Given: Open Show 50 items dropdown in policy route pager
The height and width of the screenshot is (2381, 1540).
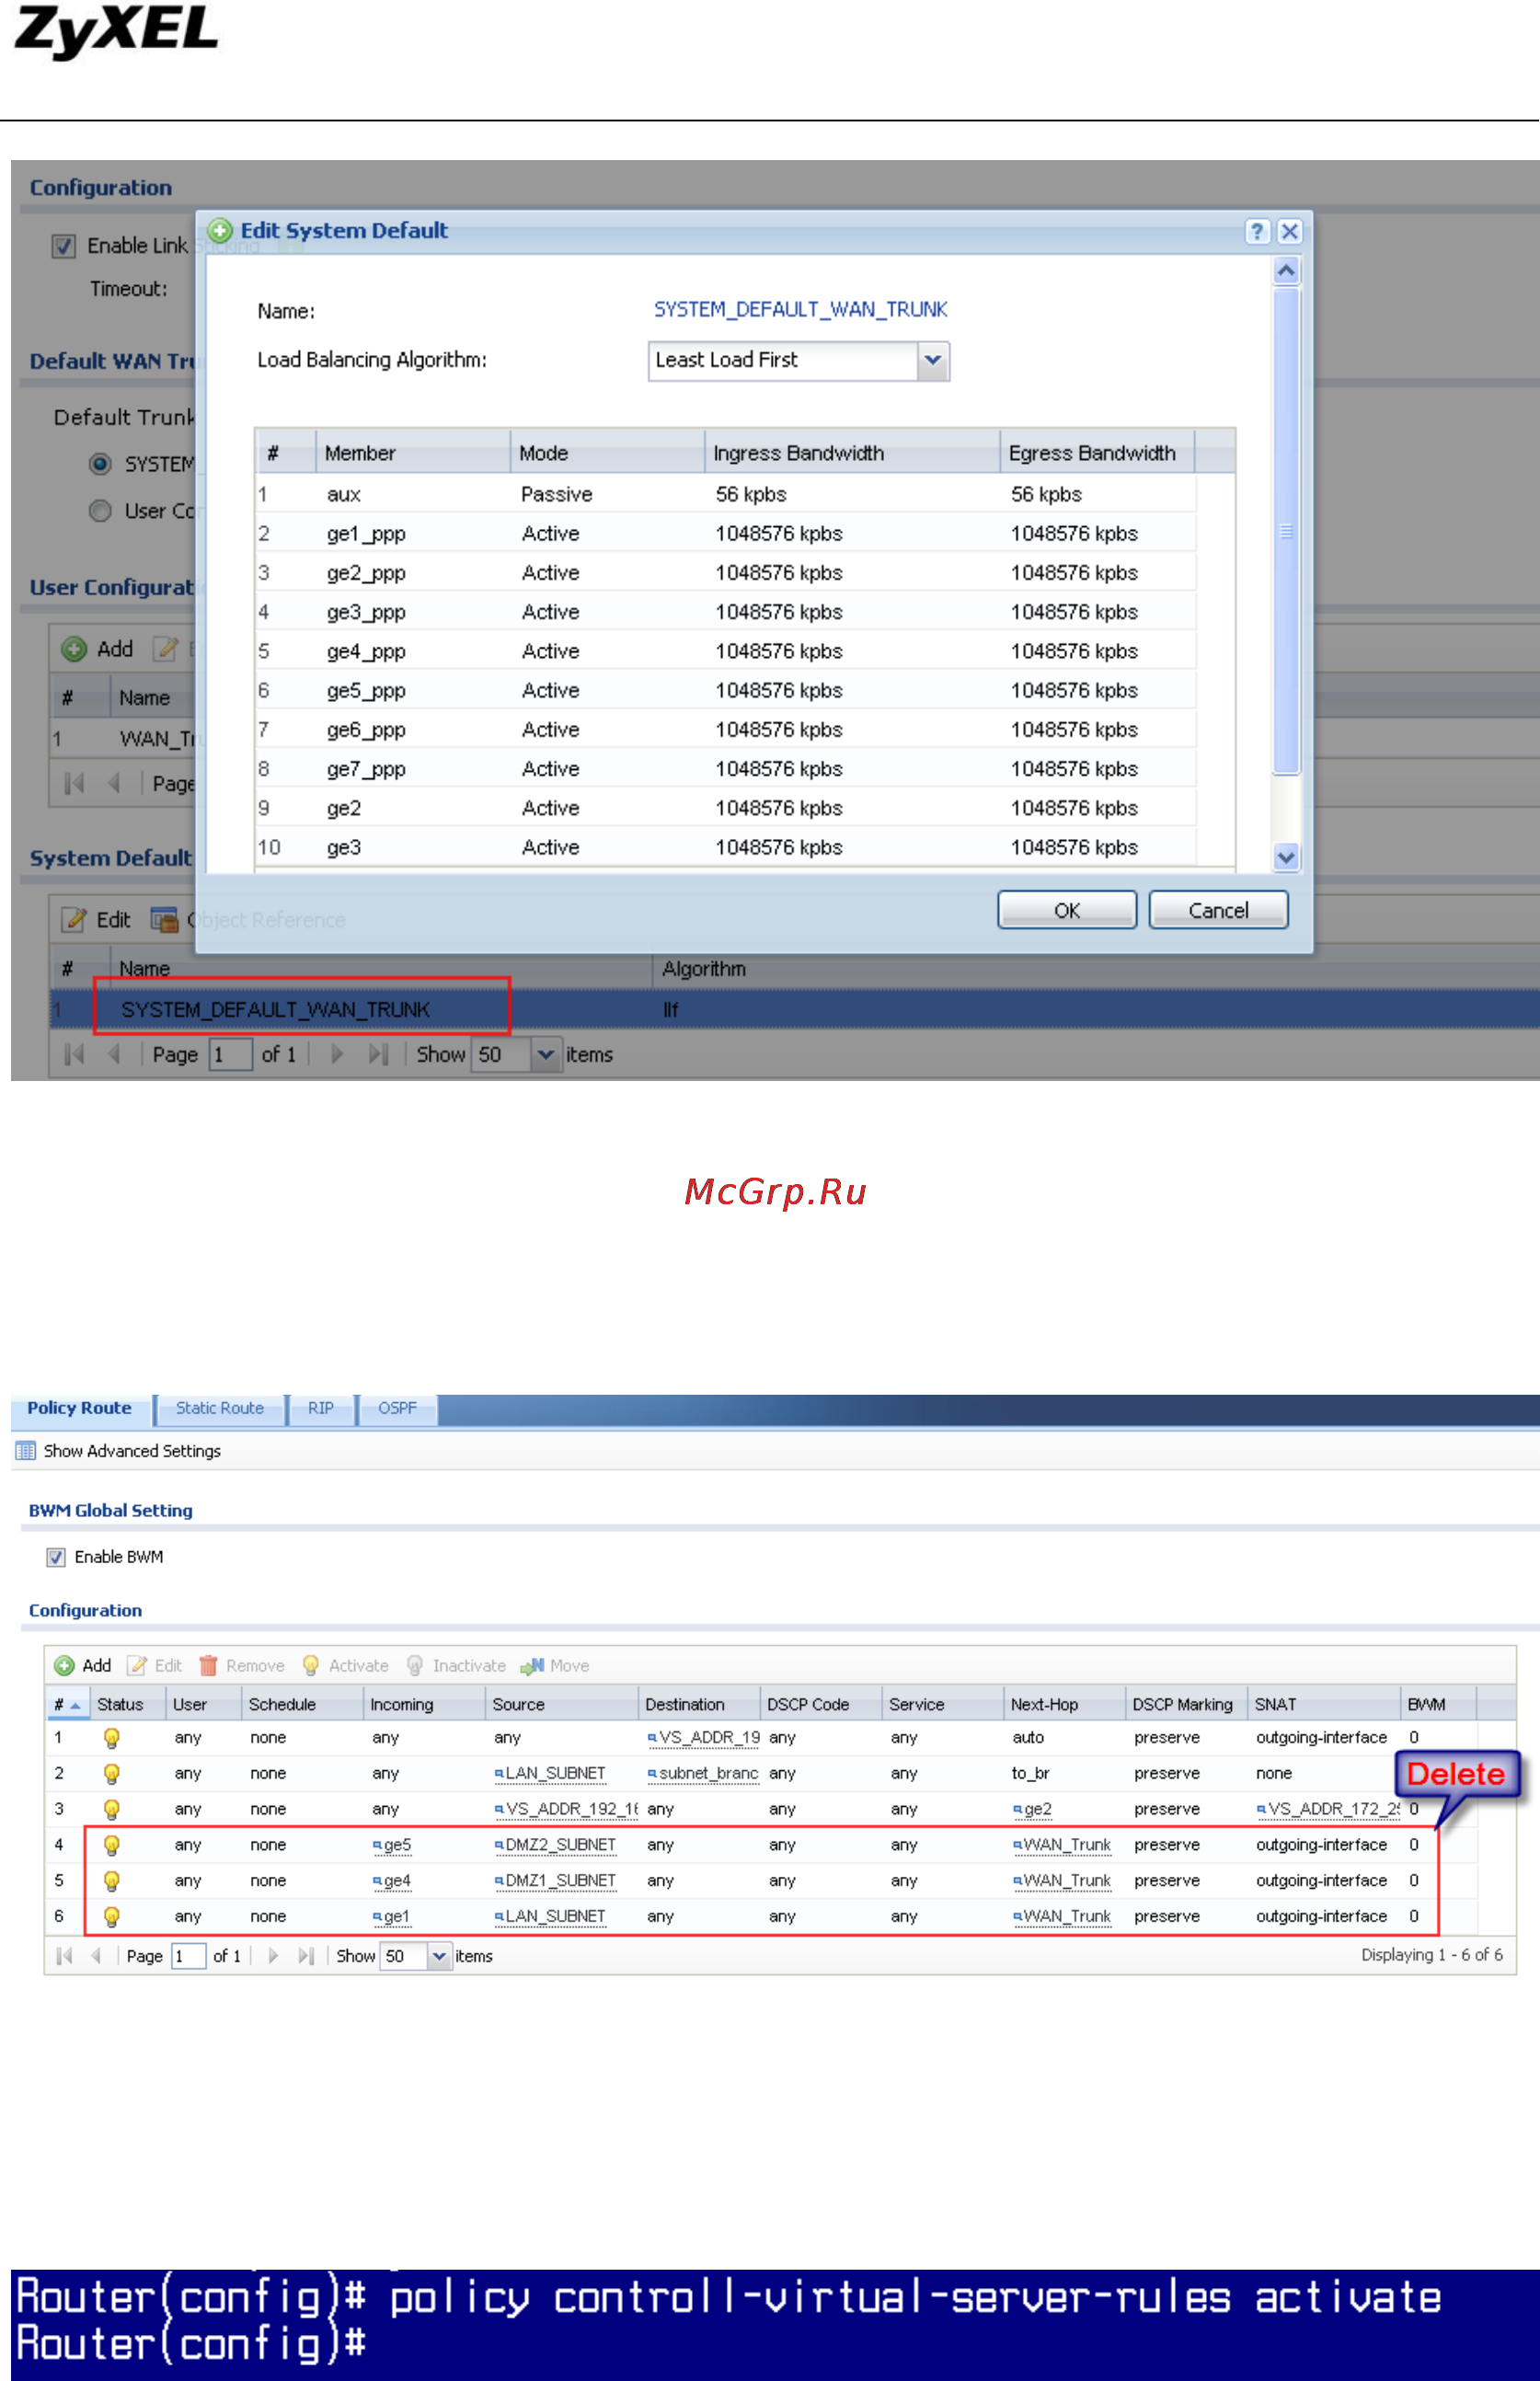Looking at the screenshot, I should click(x=439, y=1956).
